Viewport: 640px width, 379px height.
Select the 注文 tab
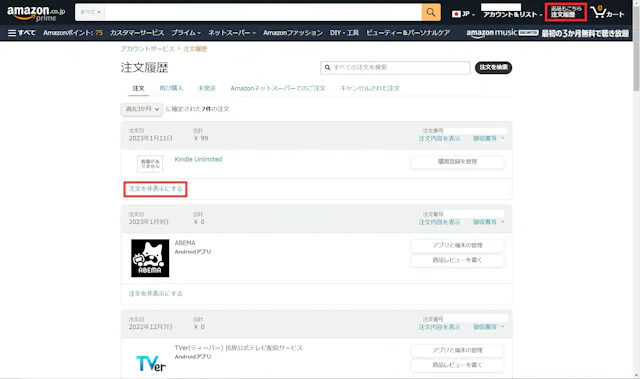138,88
